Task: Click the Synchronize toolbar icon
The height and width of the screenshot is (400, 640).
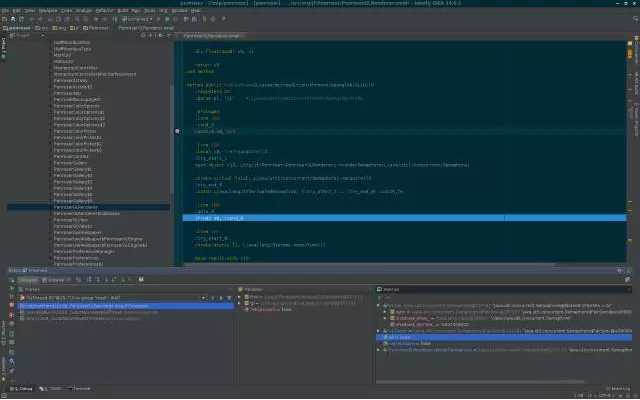Action: [x=22, y=19]
